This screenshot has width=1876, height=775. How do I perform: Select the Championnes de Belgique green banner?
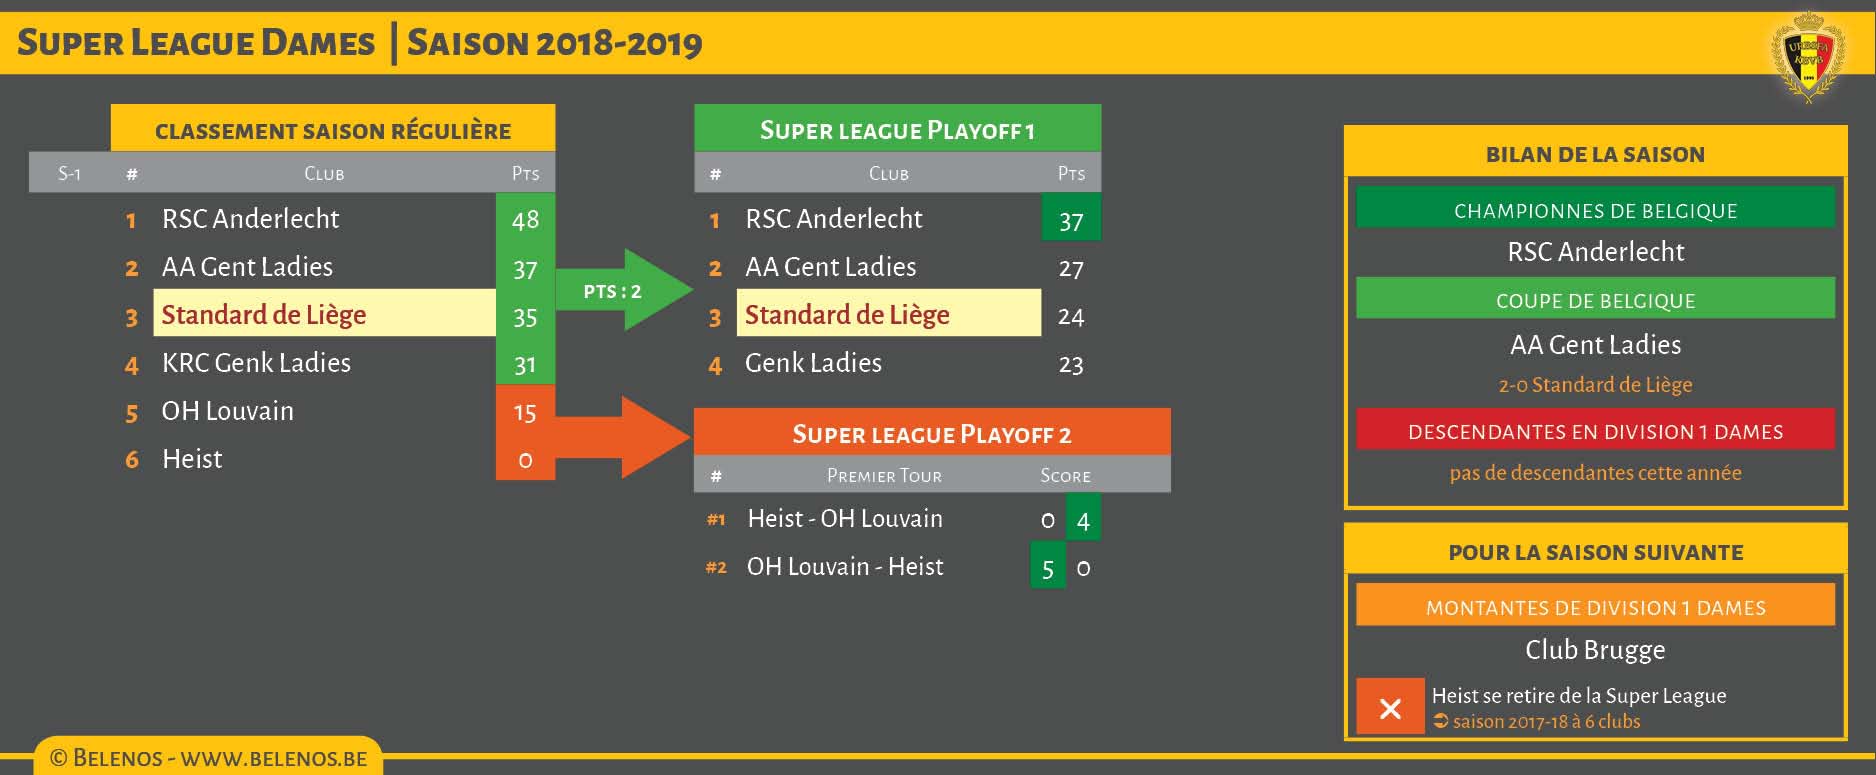pos(1595,210)
